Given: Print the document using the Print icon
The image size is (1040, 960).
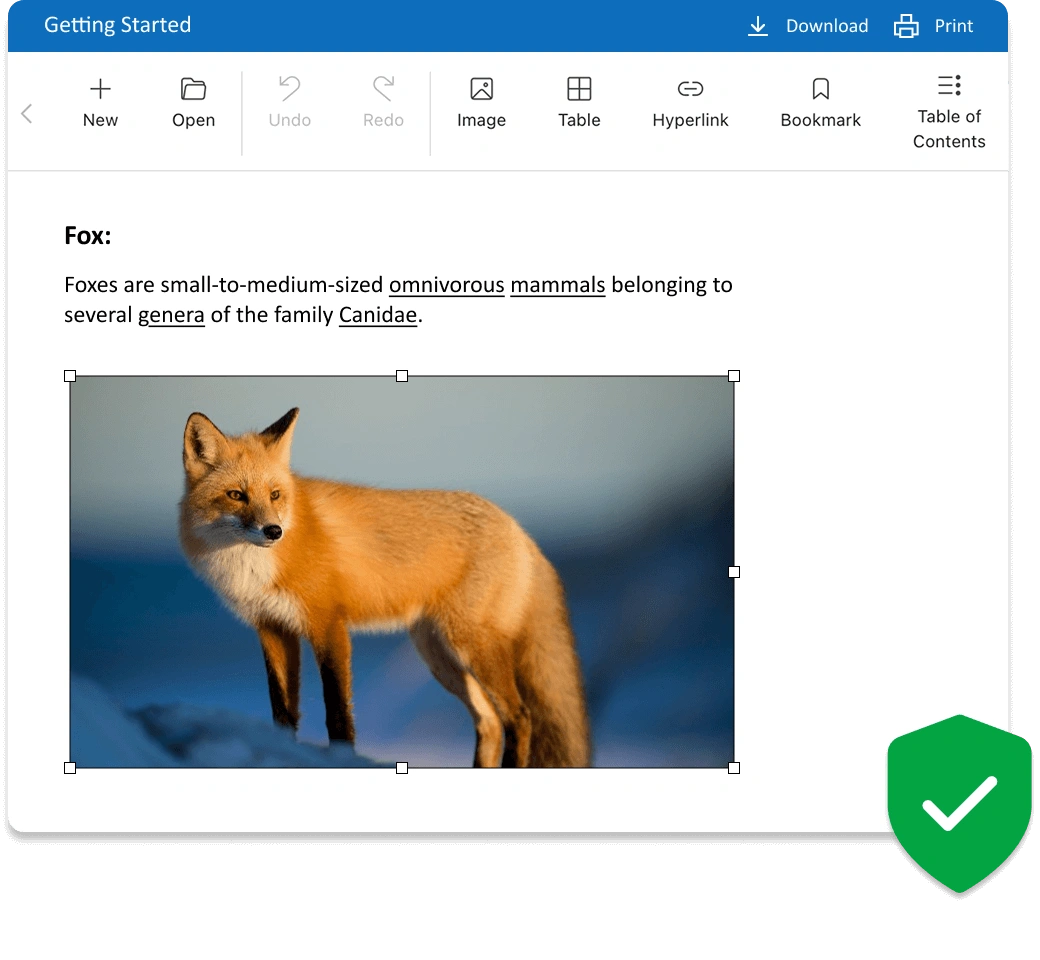Looking at the screenshot, I should coord(906,26).
